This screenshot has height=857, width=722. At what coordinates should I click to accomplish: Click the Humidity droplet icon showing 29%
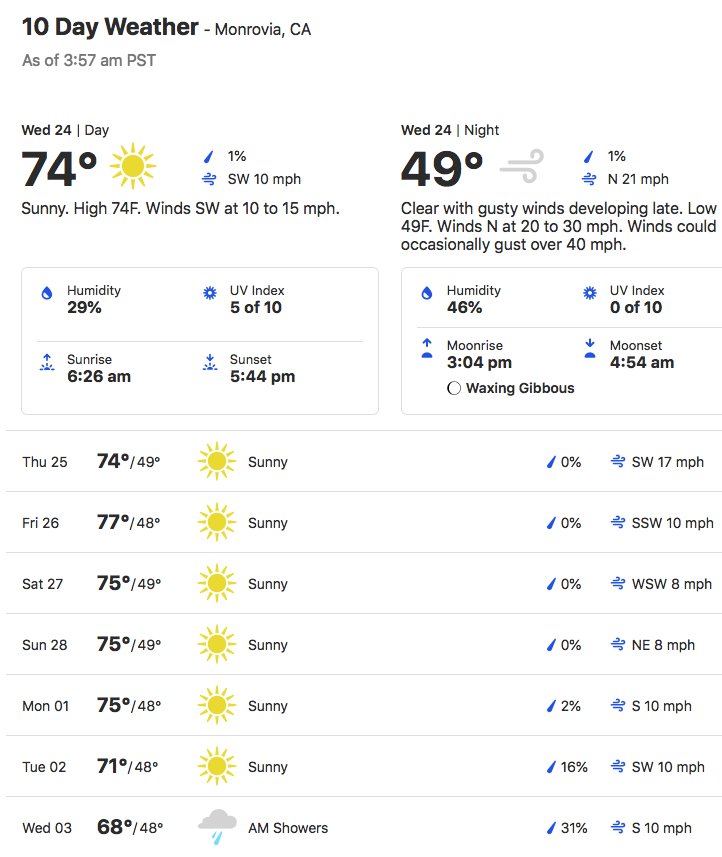[47, 293]
